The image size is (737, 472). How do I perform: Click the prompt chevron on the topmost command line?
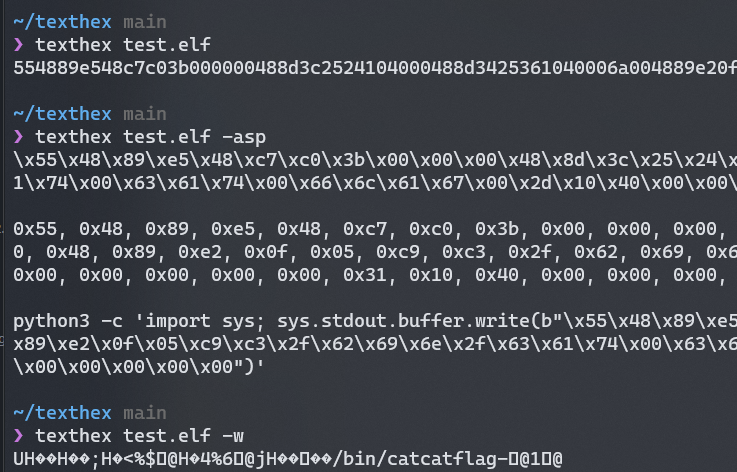[x=20, y=45]
